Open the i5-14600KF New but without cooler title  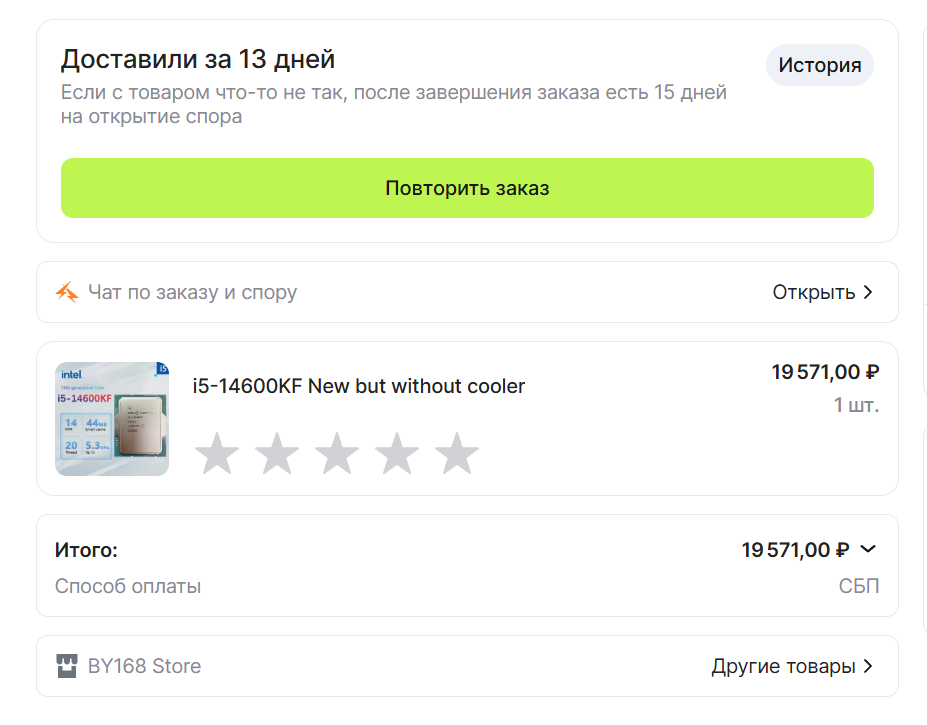click(x=358, y=386)
